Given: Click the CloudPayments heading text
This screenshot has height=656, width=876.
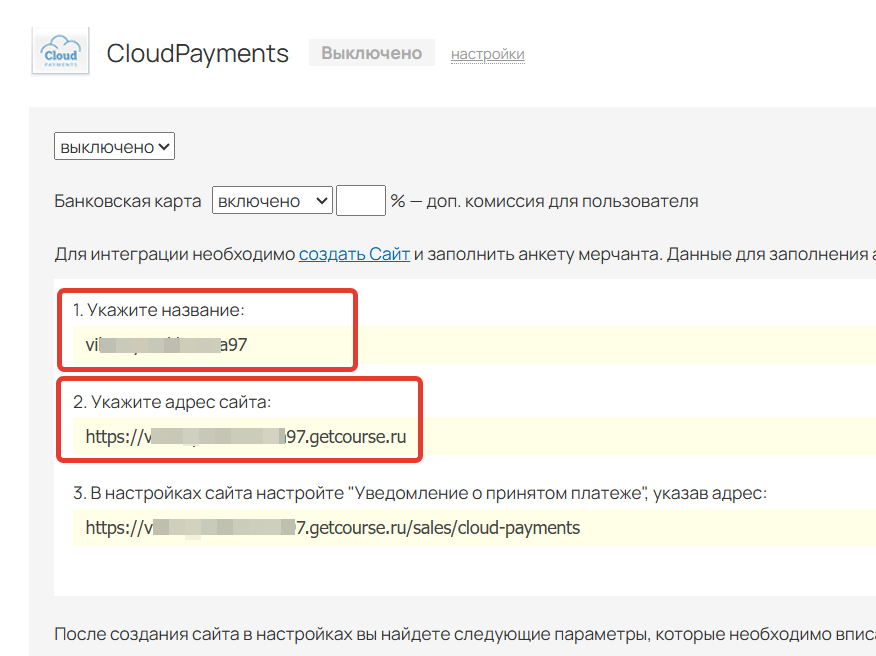Looking at the screenshot, I should [197, 54].
